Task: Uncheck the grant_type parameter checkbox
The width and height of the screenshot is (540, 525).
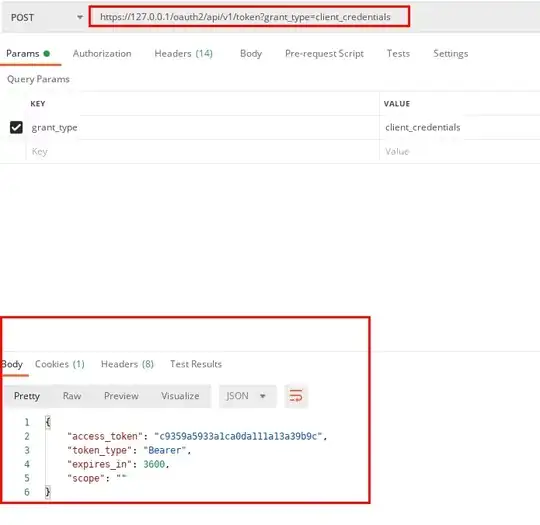Action: click(16, 127)
